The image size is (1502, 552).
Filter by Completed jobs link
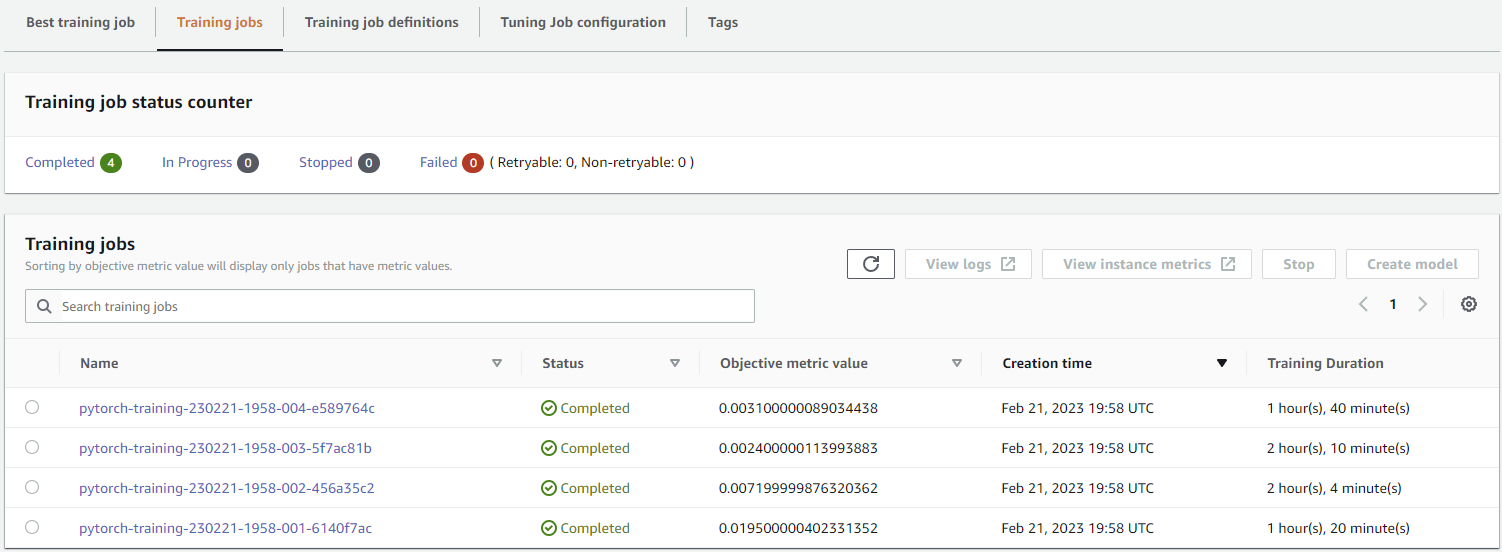[x=60, y=163]
